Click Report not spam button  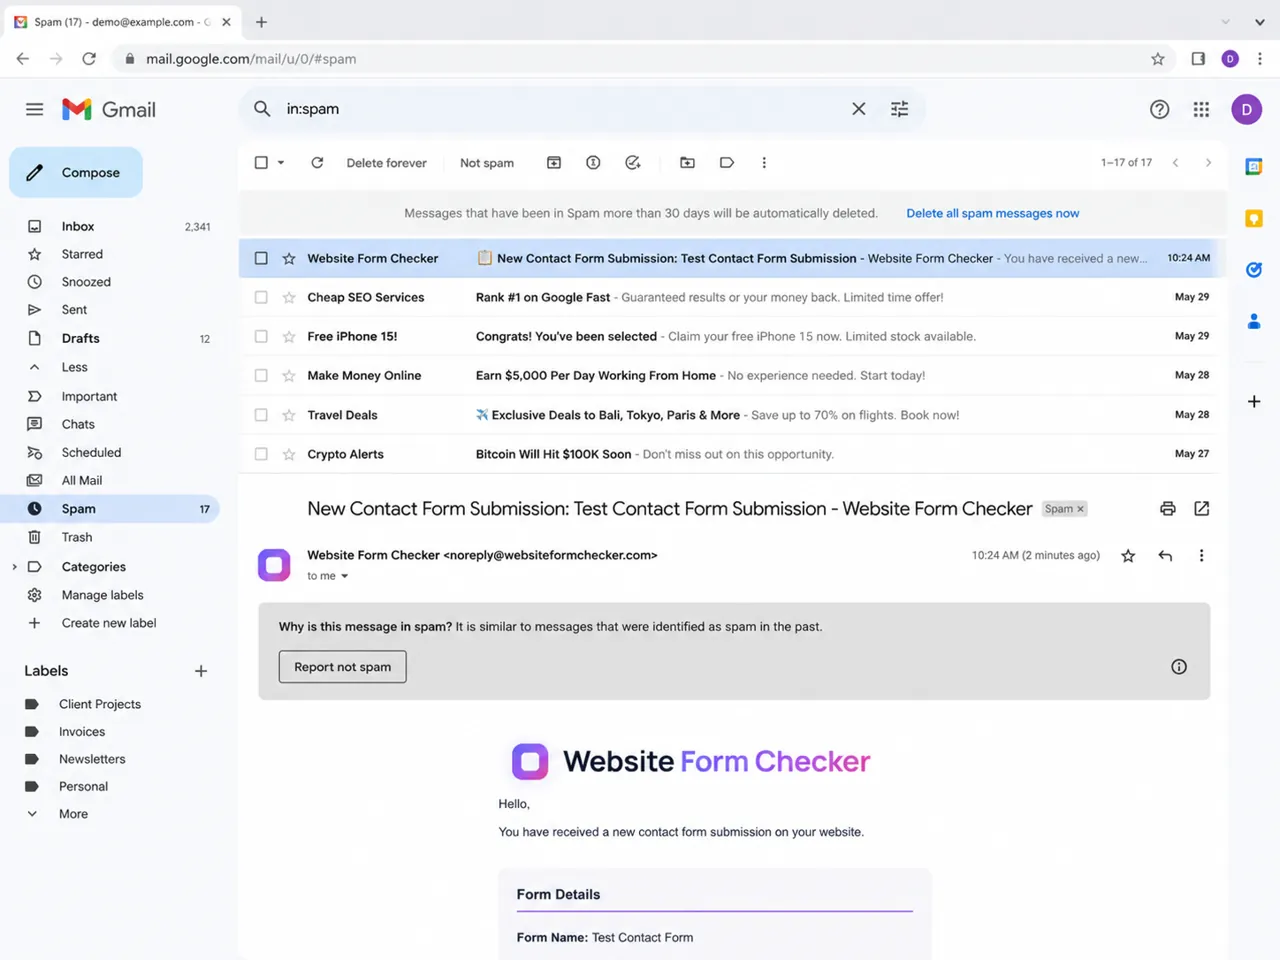[x=343, y=667]
